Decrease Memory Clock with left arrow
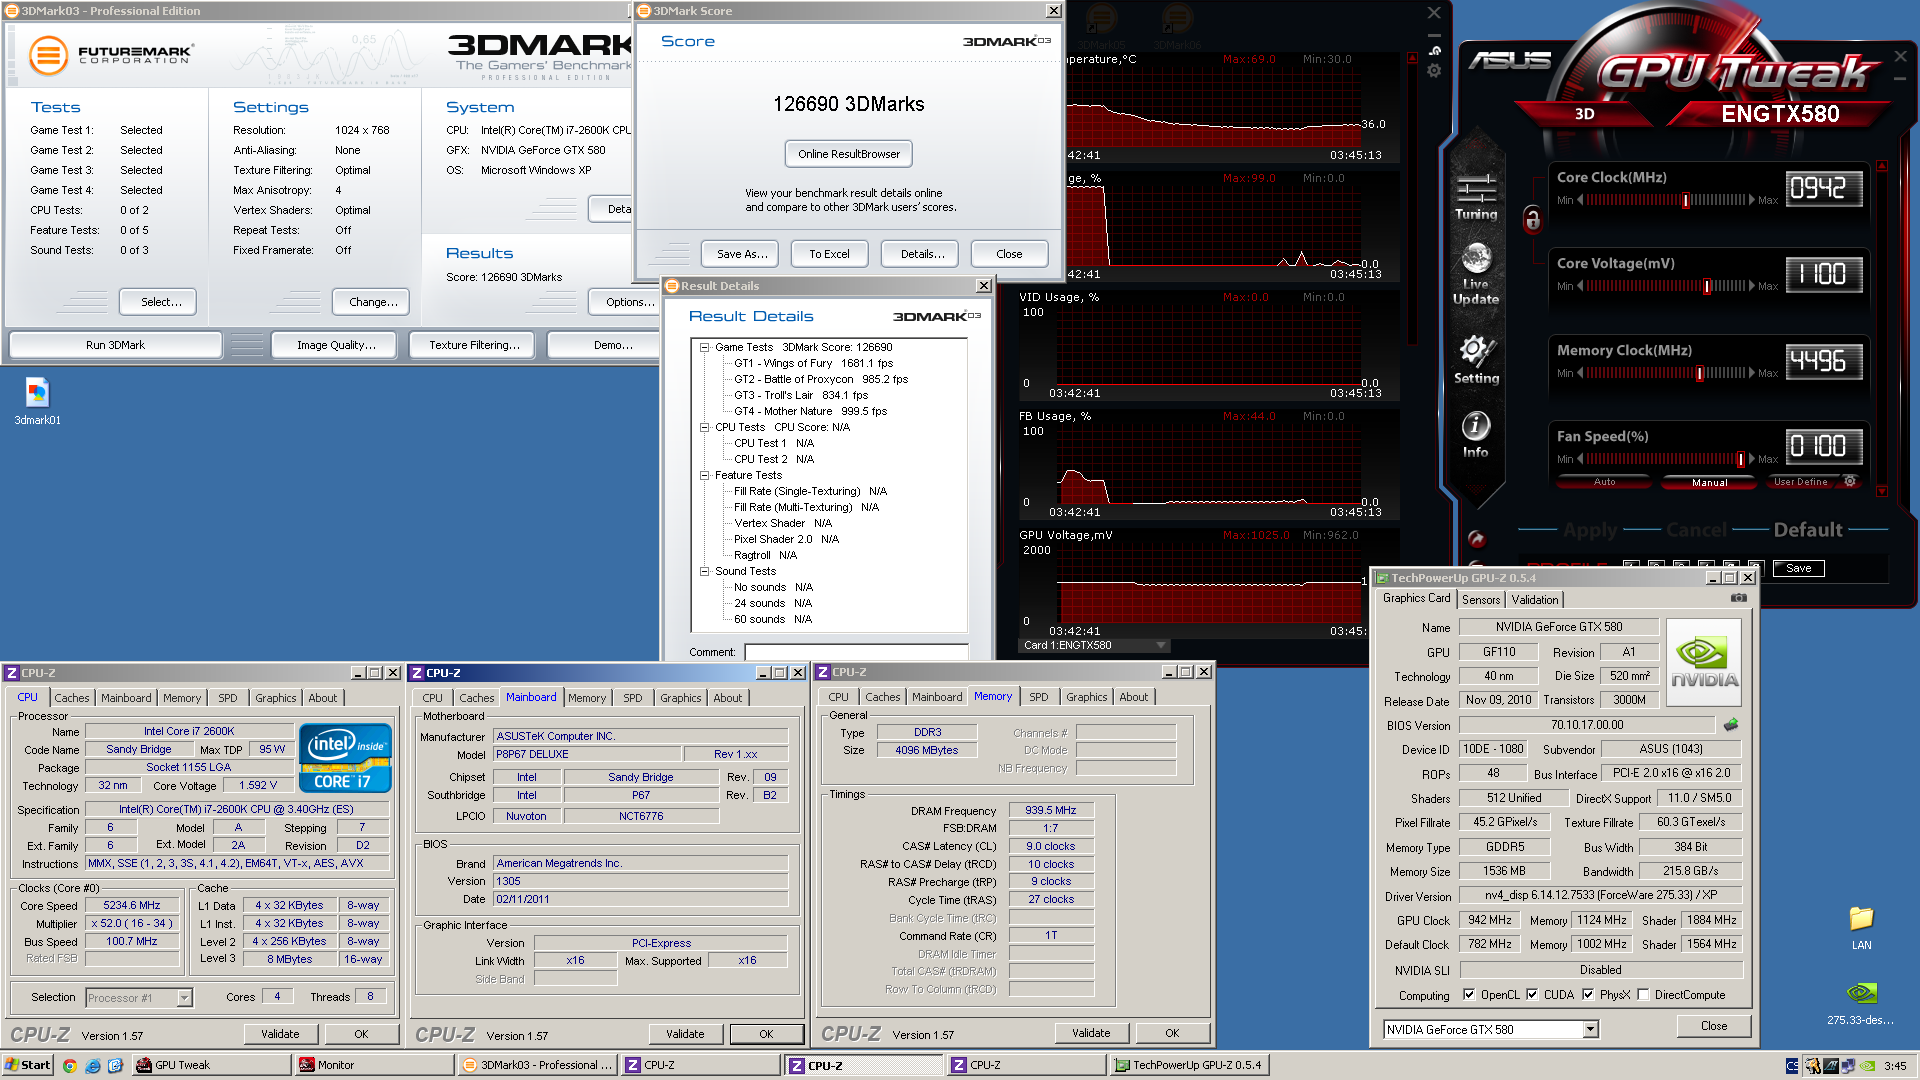 click(1580, 373)
